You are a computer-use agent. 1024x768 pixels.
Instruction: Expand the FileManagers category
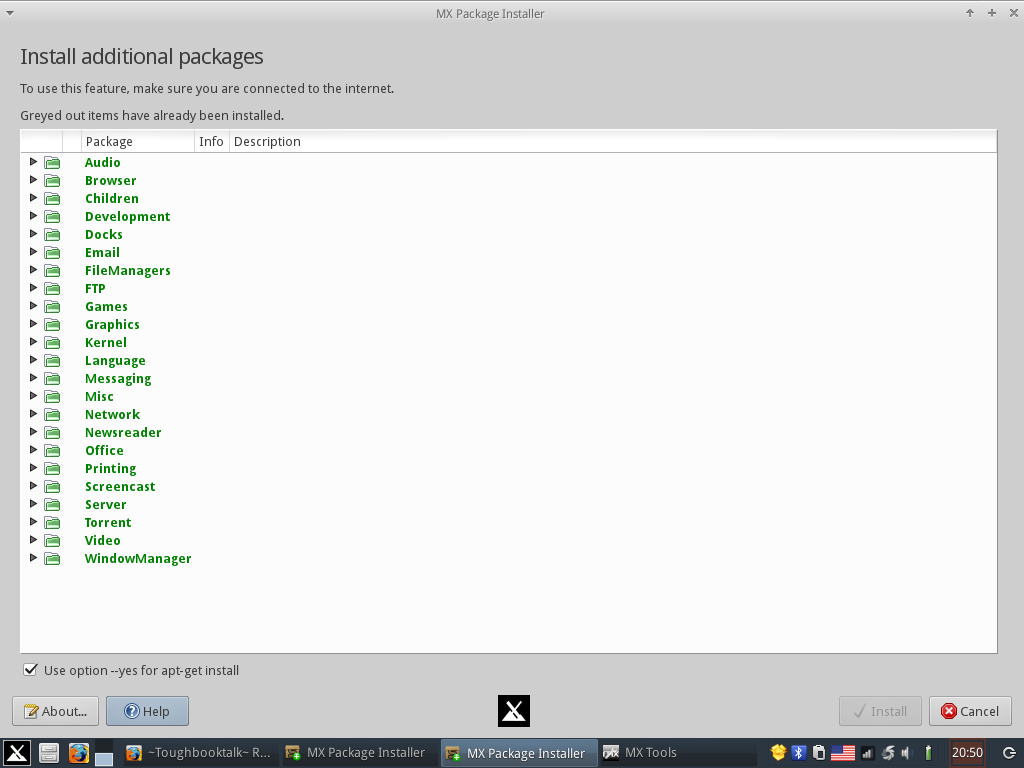(x=33, y=270)
